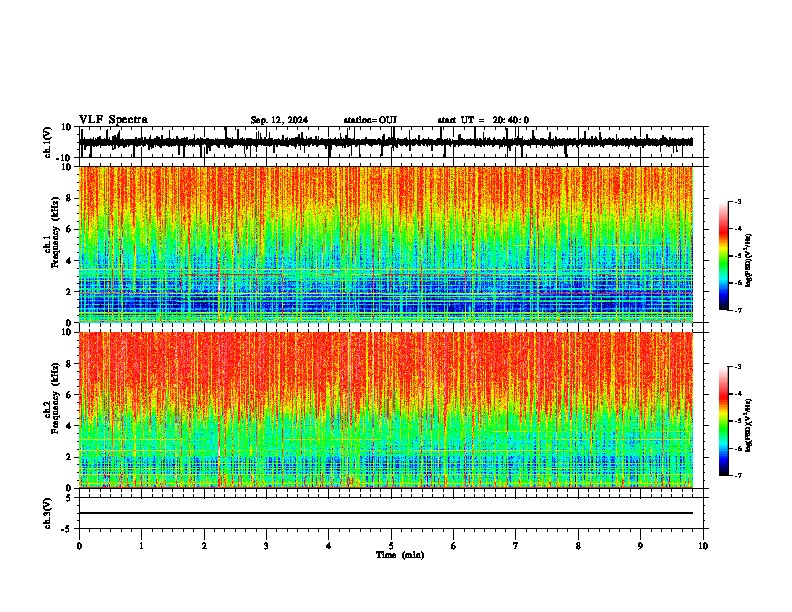This screenshot has height=612, width=792.
Task: Click the "6" kHz tick on ch.2 frequency axis
Action: 70,394
